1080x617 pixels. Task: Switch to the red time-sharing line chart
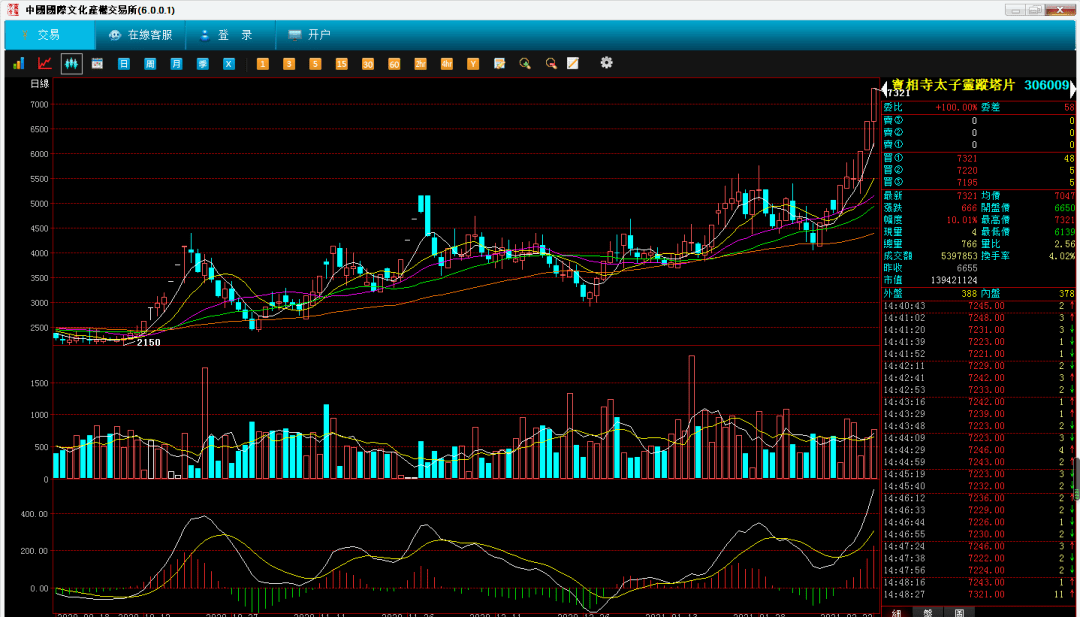coord(44,63)
